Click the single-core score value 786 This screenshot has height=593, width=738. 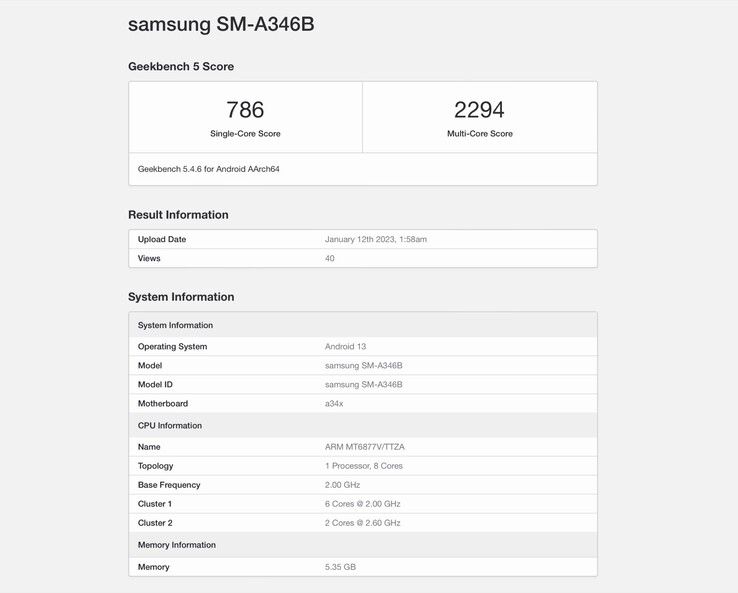(245, 109)
